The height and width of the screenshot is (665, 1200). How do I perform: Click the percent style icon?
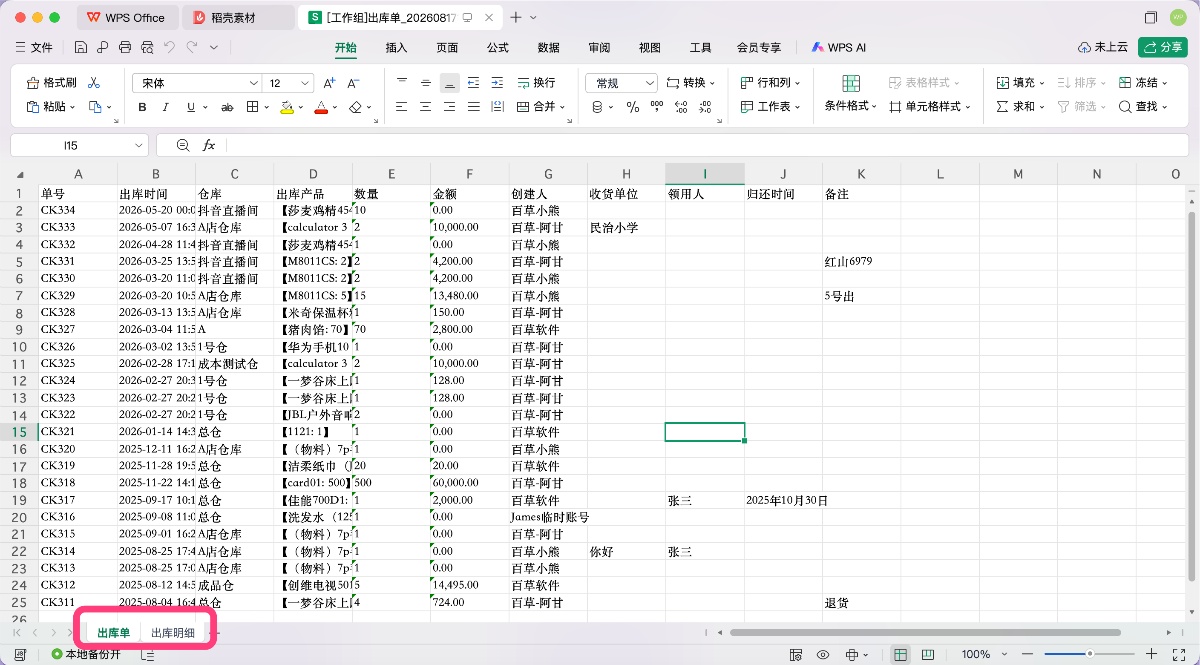[632, 107]
